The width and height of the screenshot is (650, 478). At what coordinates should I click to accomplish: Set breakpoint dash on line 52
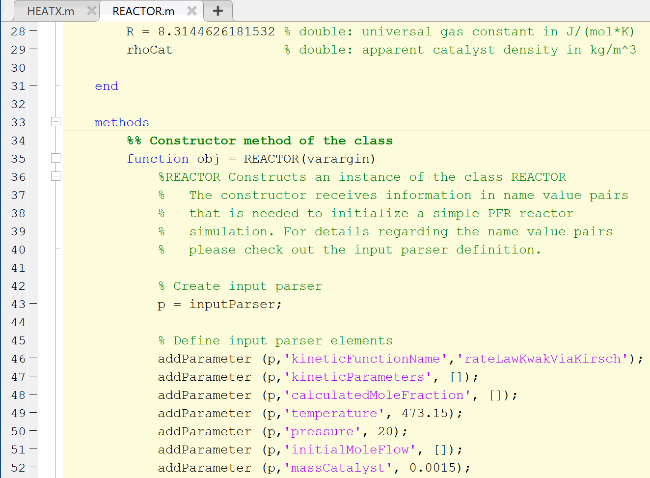point(33,467)
